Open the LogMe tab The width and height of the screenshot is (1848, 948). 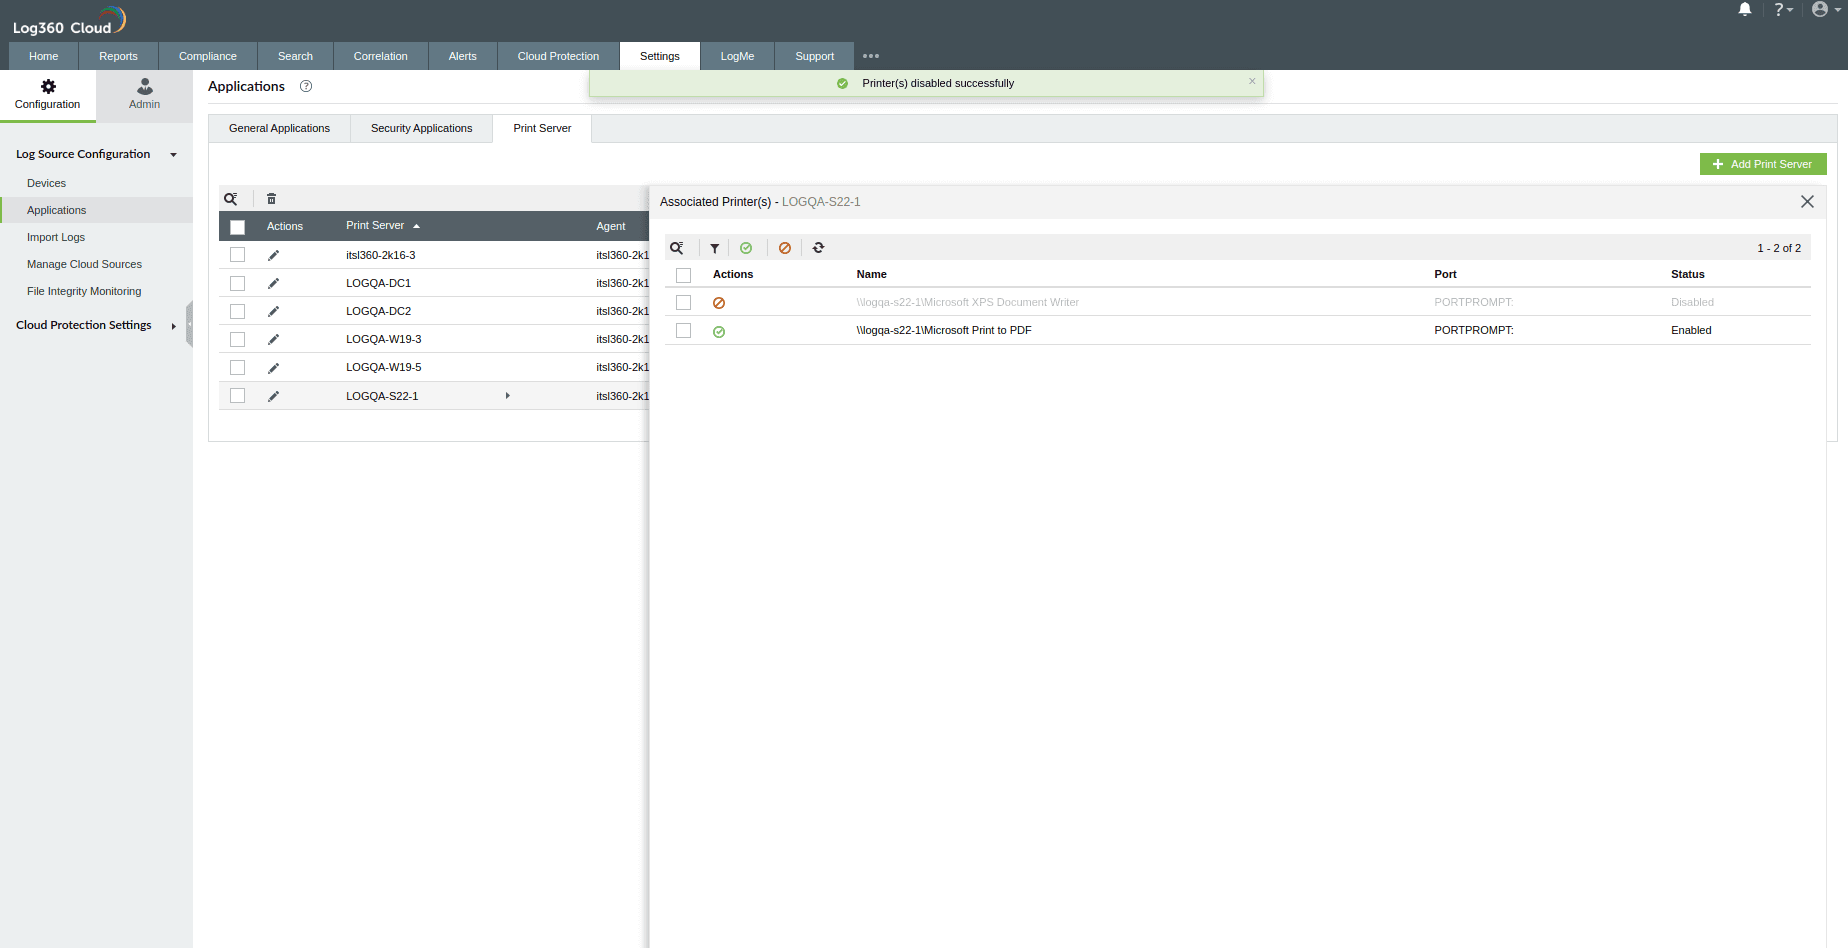[737, 56]
